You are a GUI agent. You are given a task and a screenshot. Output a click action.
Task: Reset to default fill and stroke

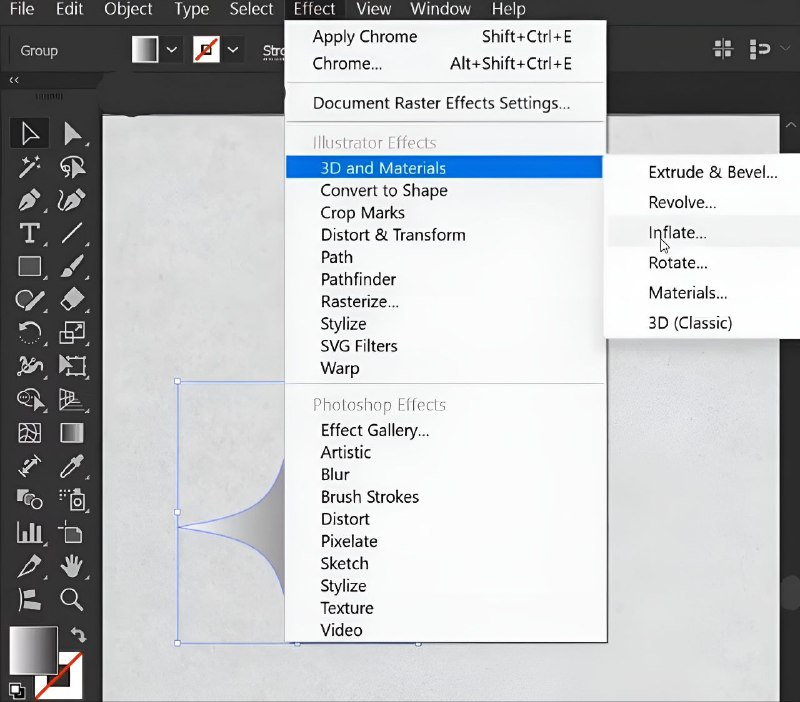(x=16, y=689)
